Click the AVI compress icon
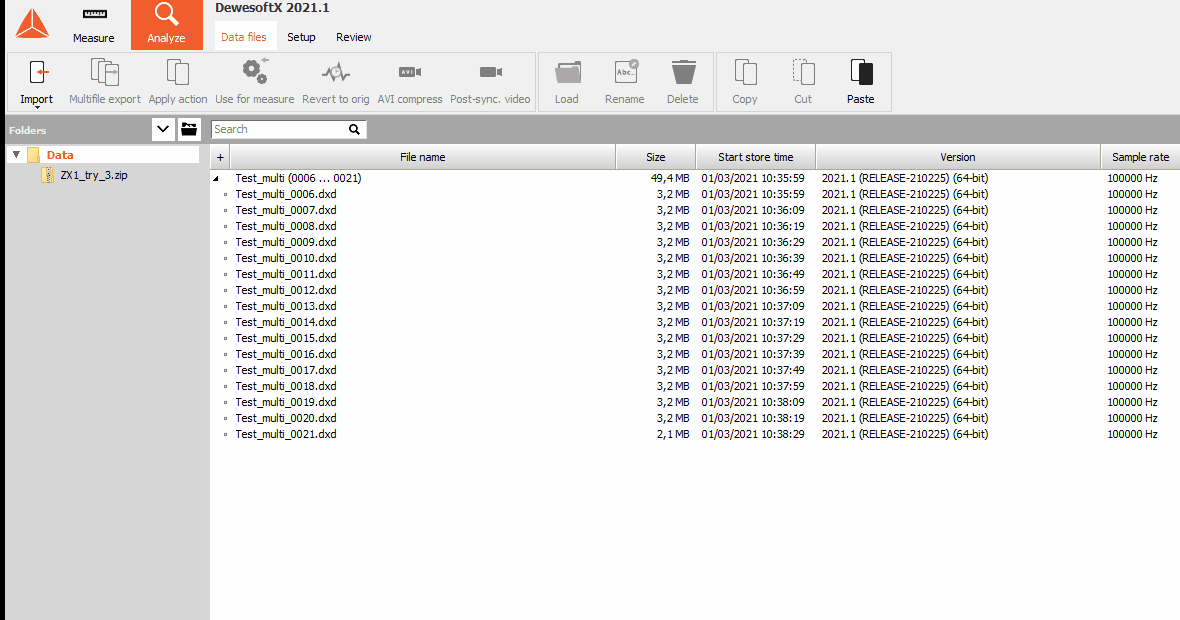Screen dimensions: 1180x620 [410, 72]
